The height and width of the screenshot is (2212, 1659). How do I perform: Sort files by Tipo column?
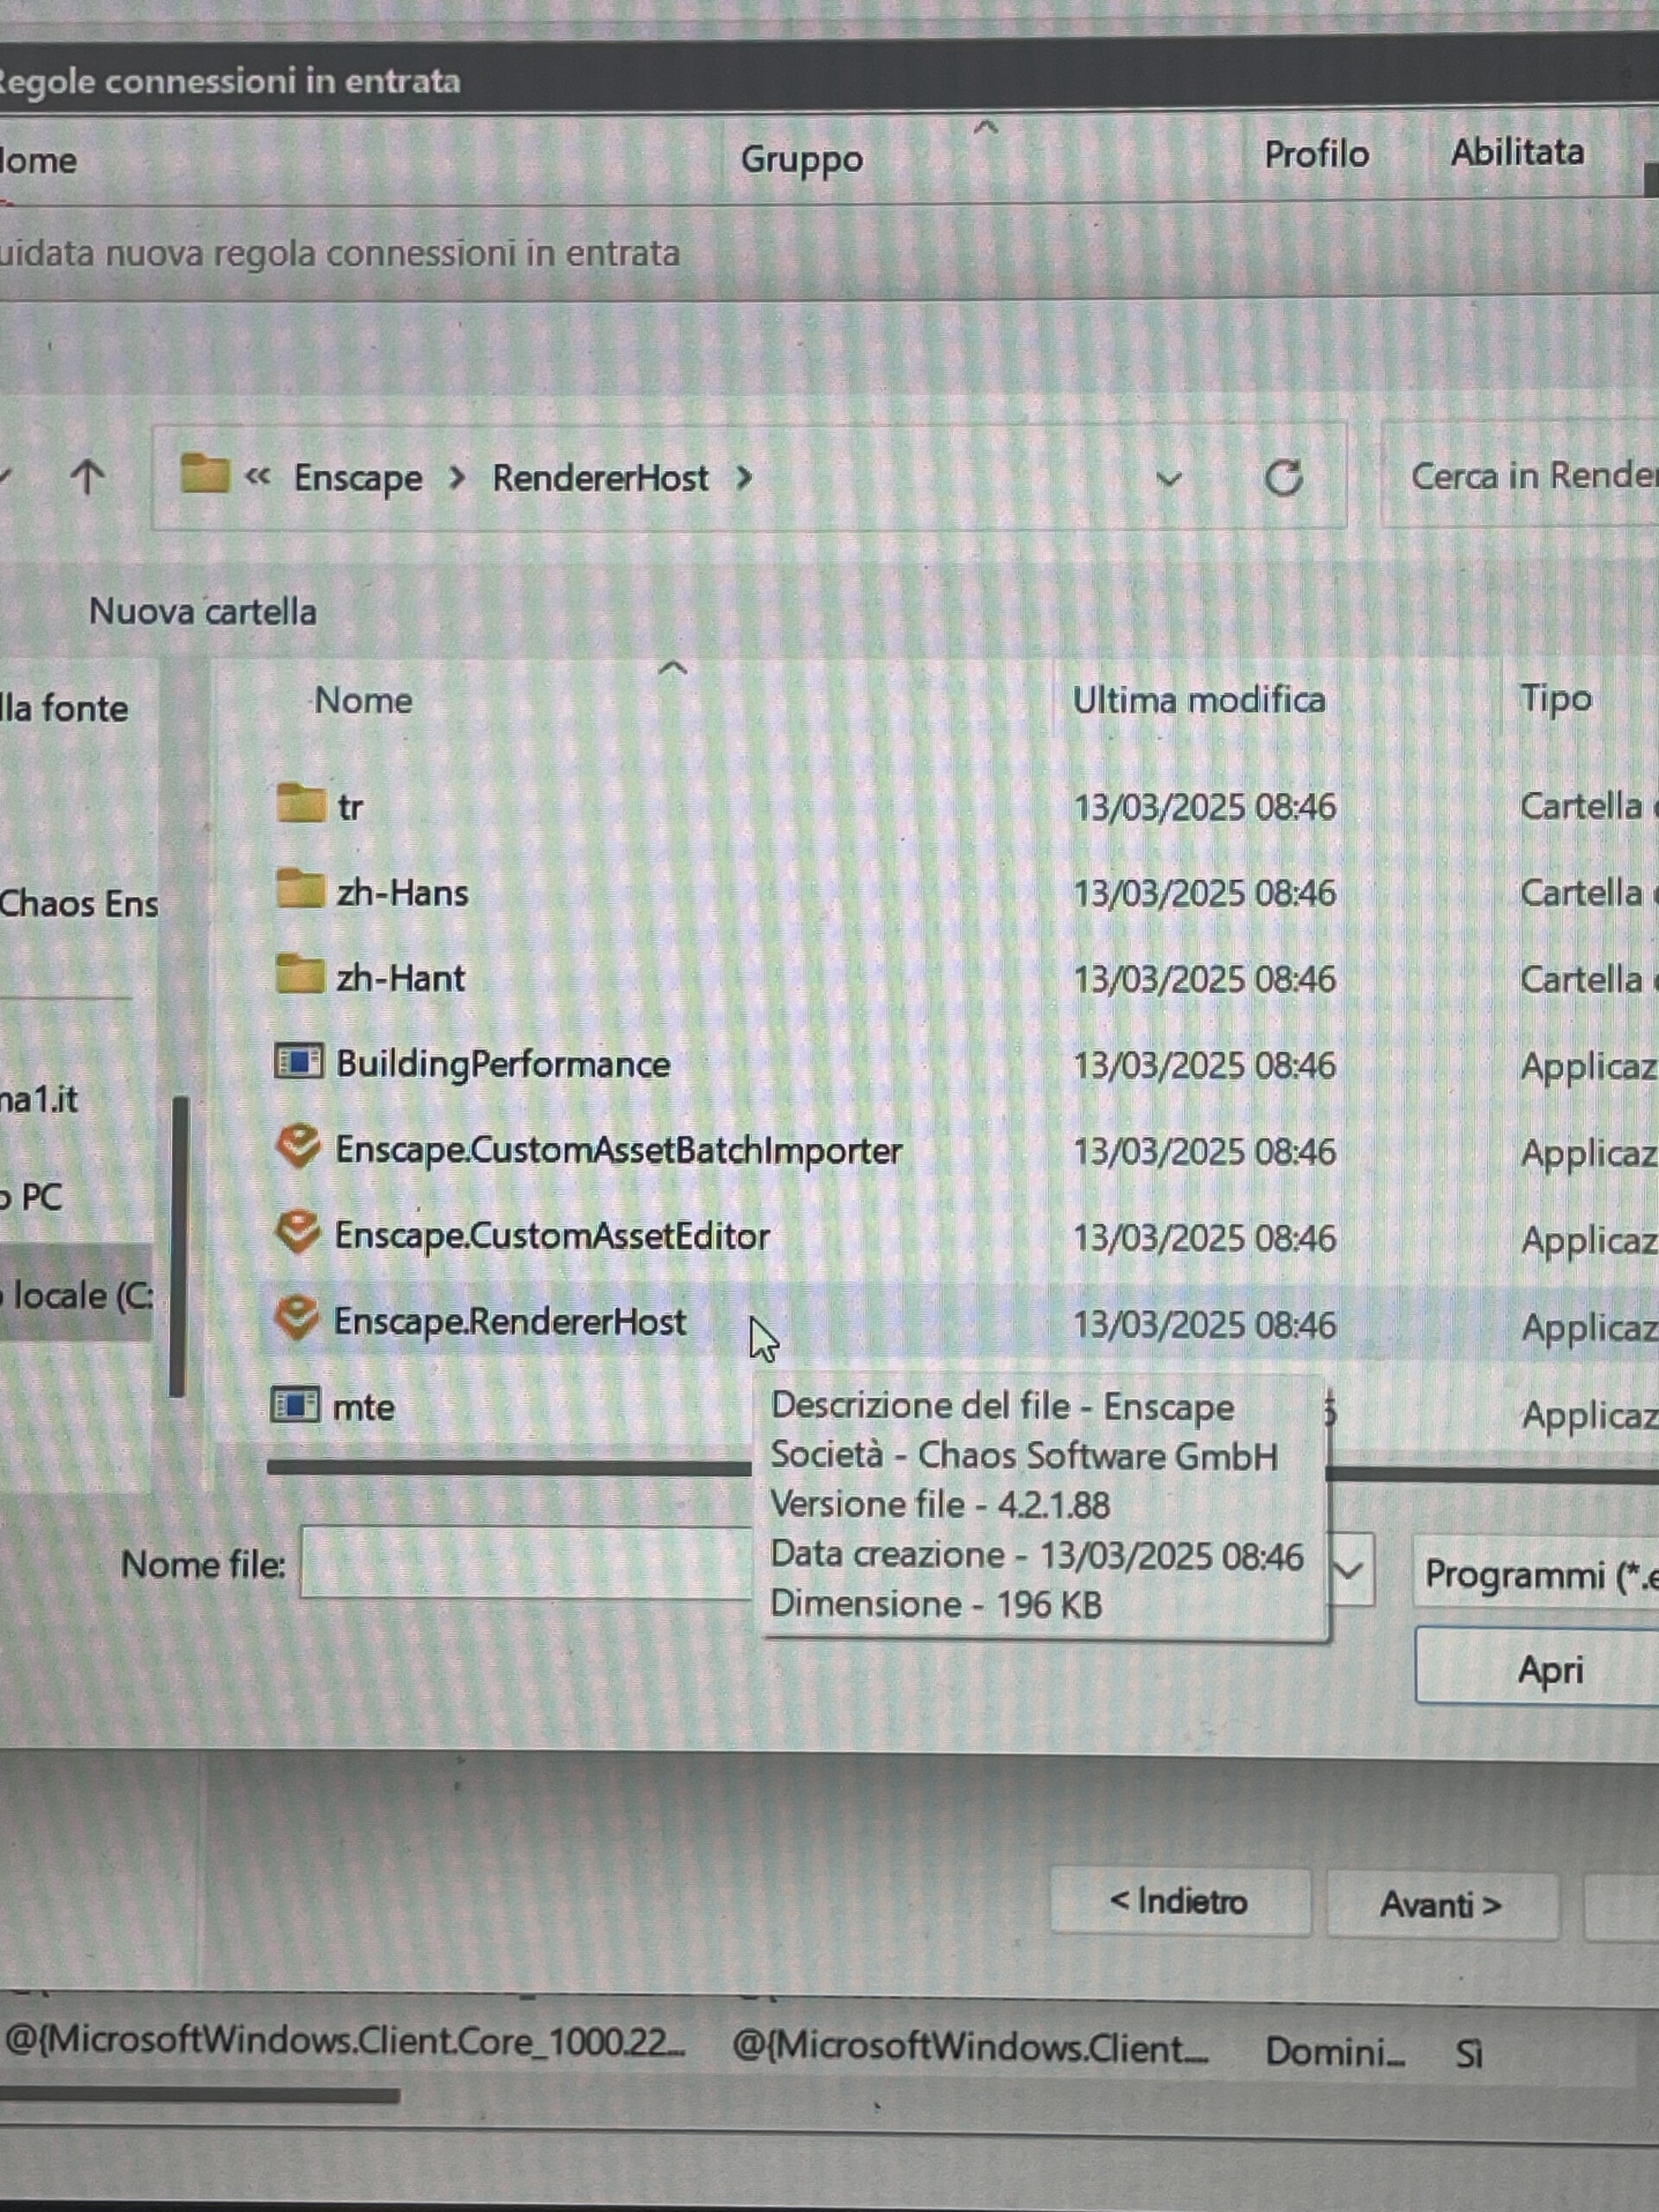point(1555,698)
